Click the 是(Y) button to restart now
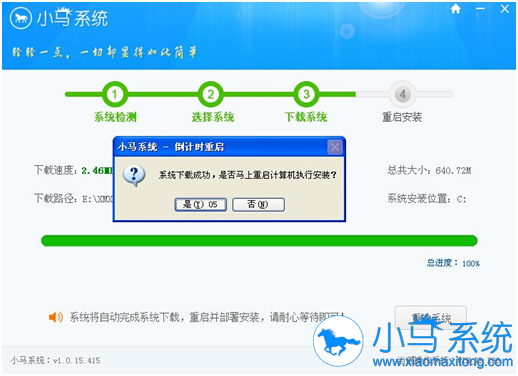The width and height of the screenshot is (518, 376). [x=201, y=204]
